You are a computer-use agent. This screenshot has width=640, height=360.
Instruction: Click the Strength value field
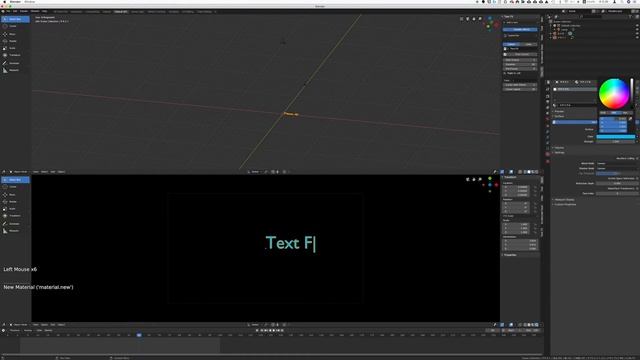pos(616,142)
